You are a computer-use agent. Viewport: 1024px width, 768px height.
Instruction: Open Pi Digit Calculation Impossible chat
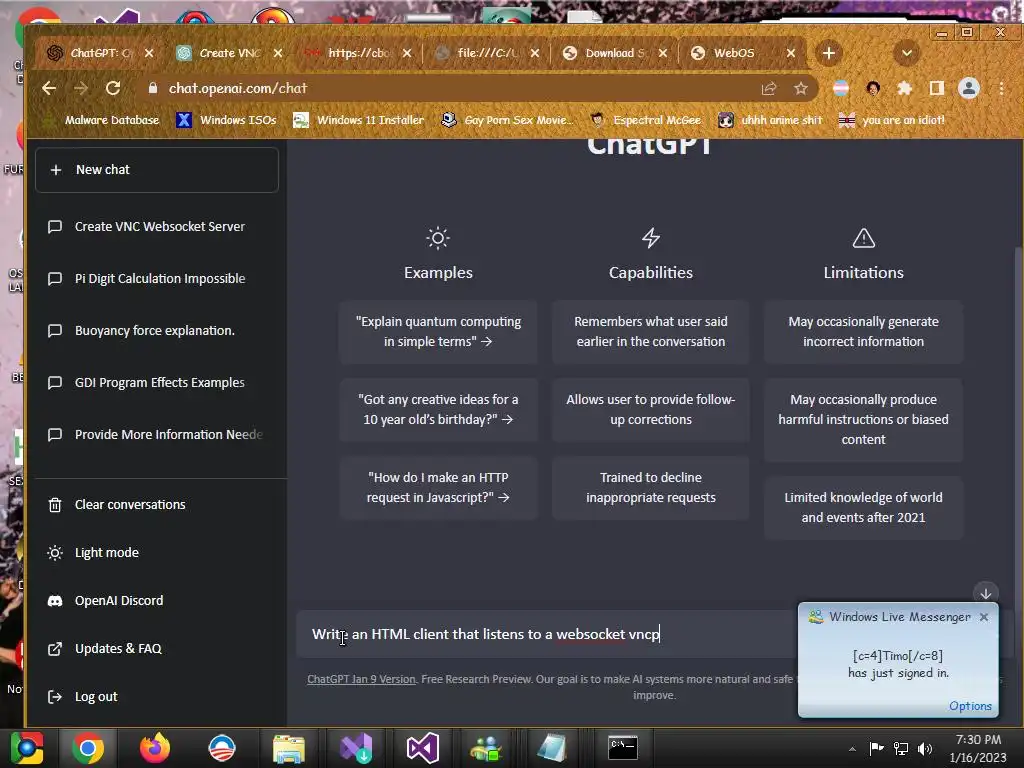[x=157, y=279]
